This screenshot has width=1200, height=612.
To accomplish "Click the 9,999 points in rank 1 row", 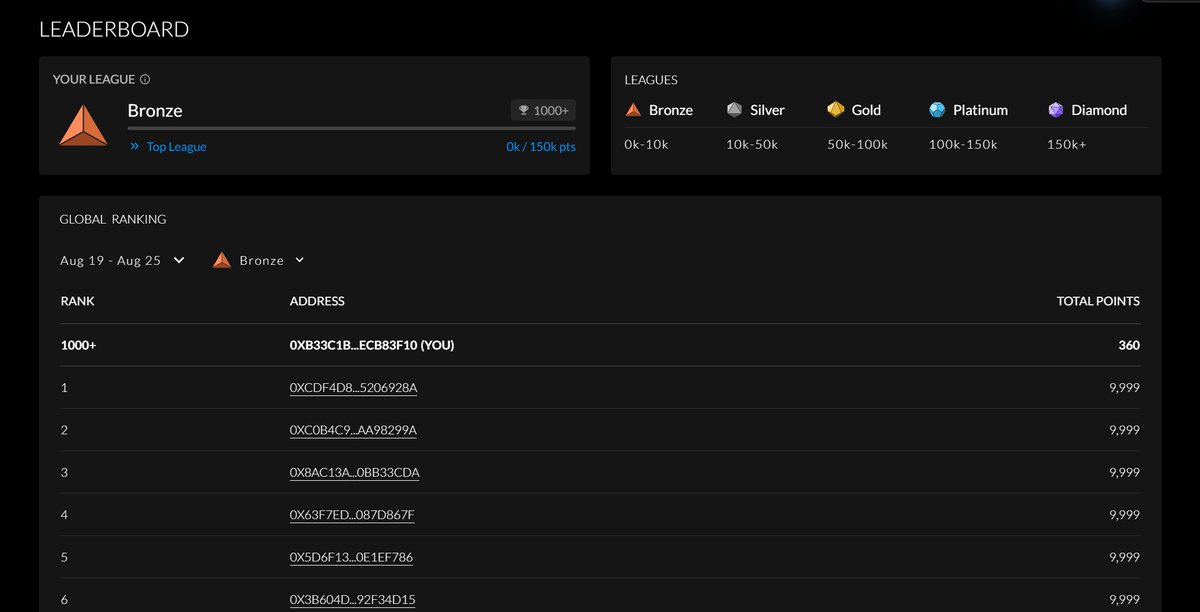I will [x=1124, y=387].
